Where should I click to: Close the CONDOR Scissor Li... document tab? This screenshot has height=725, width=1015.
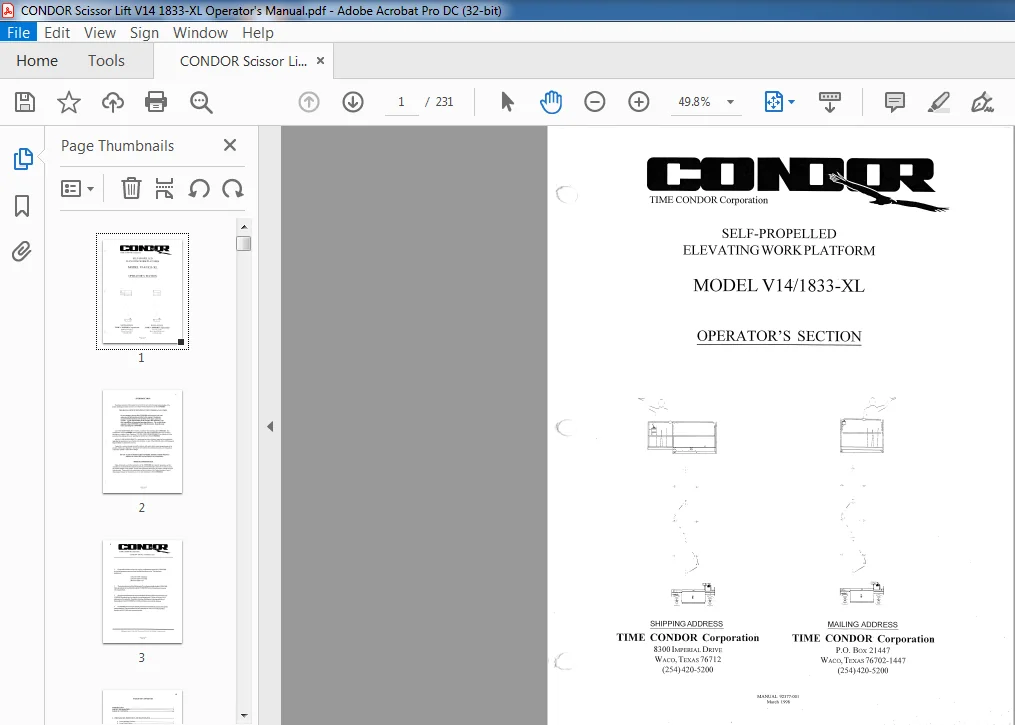click(x=320, y=61)
